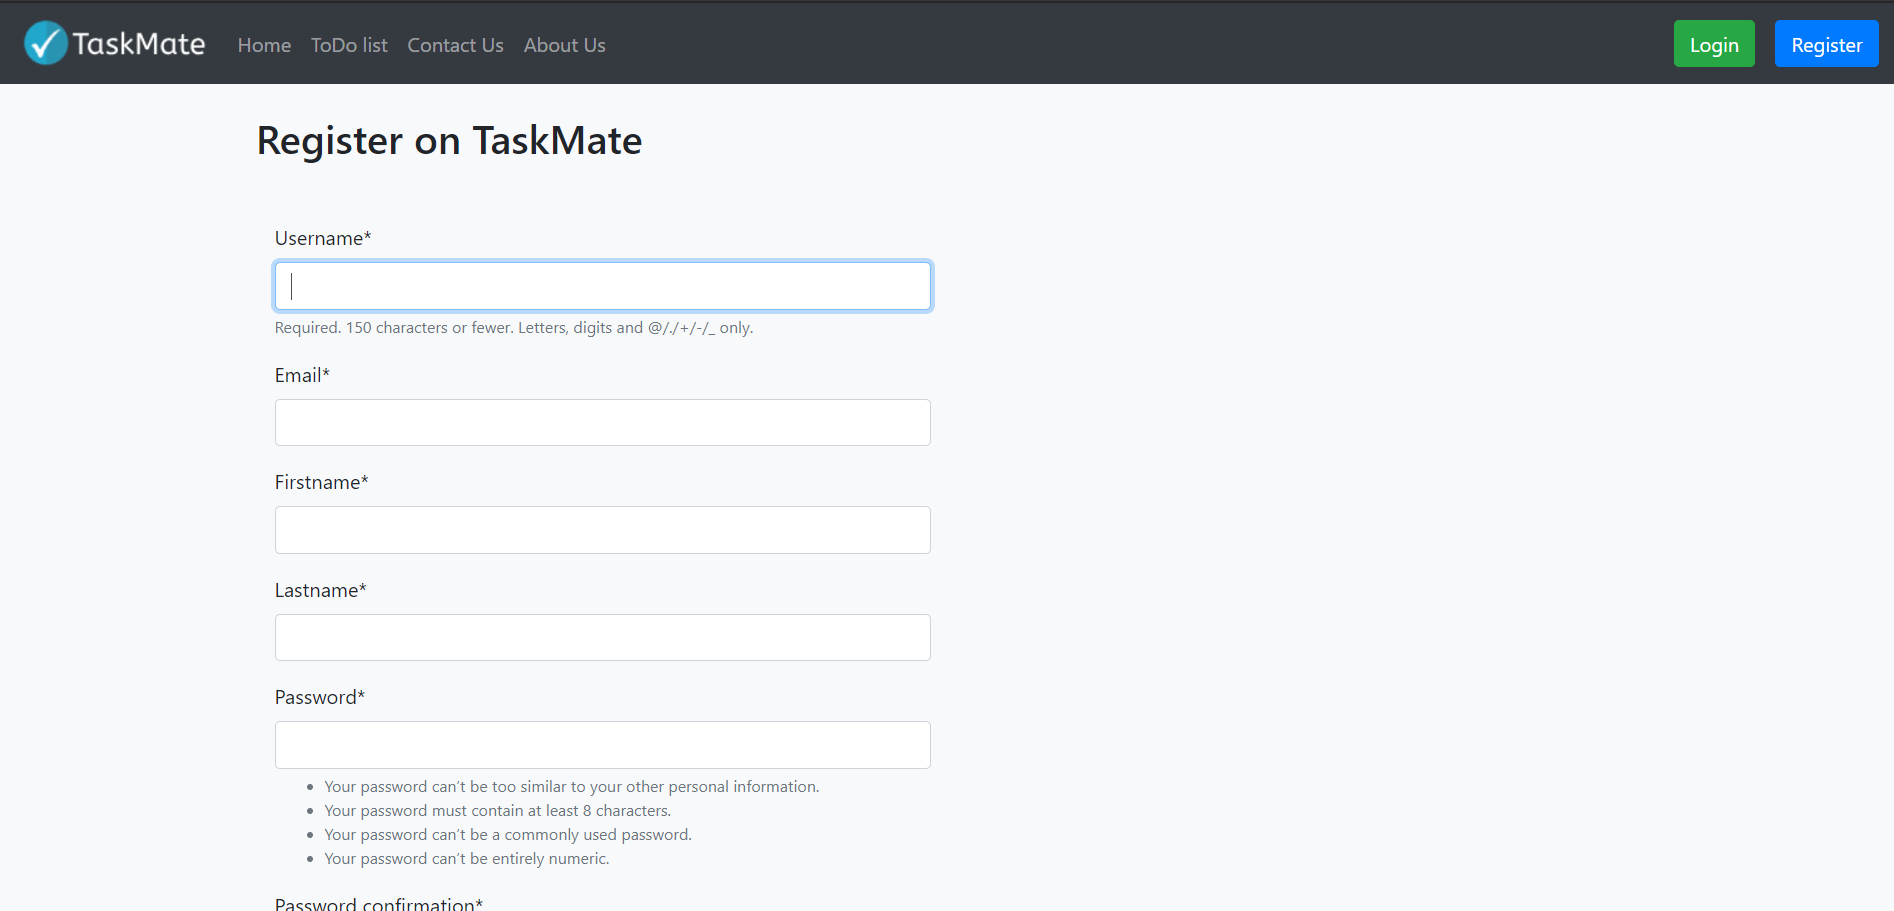This screenshot has width=1894, height=911.
Task: Click the Email input field
Action: [x=602, y=422]
